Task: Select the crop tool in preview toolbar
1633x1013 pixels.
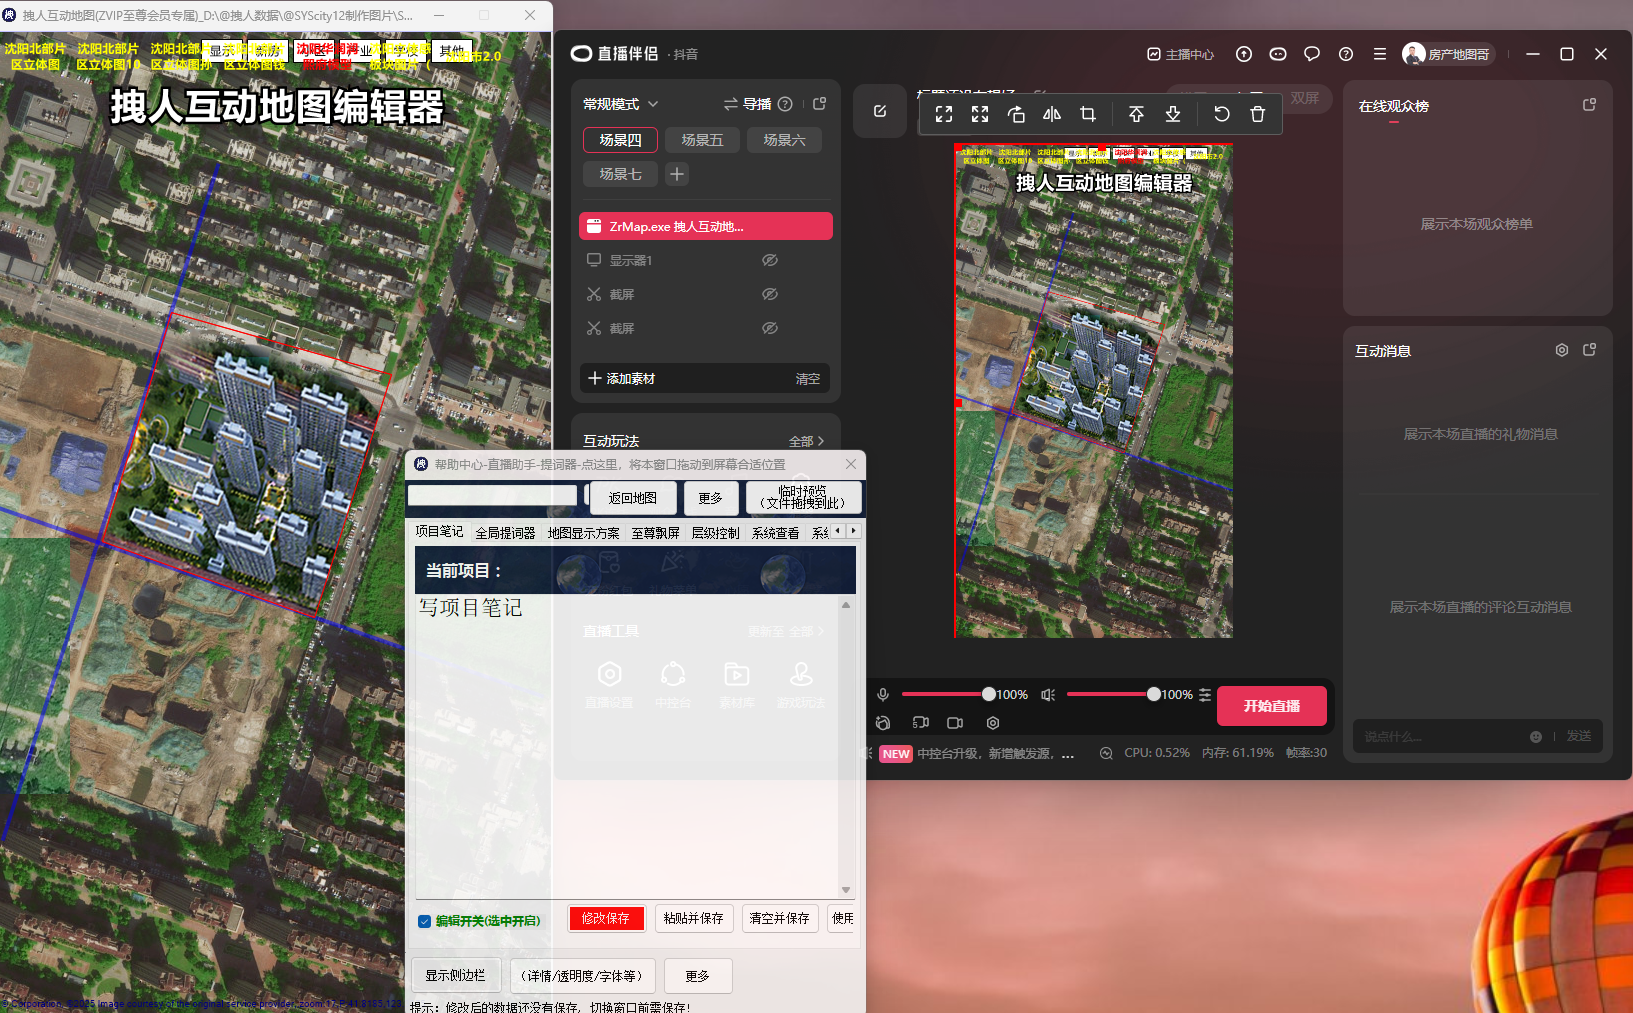Action: click(x=1088, y=114)
